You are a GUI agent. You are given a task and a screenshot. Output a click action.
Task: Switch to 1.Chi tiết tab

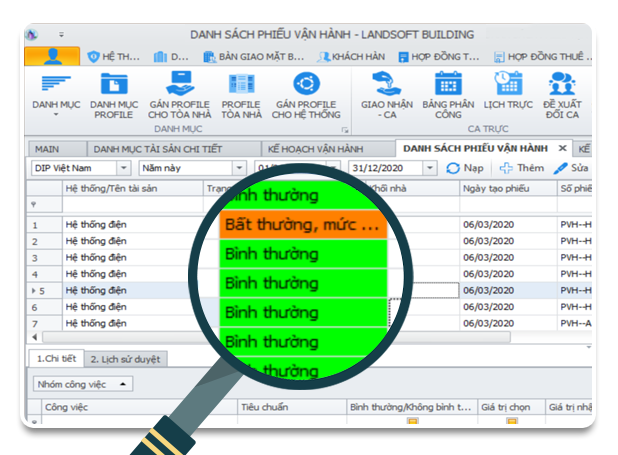tap(56, 359)
